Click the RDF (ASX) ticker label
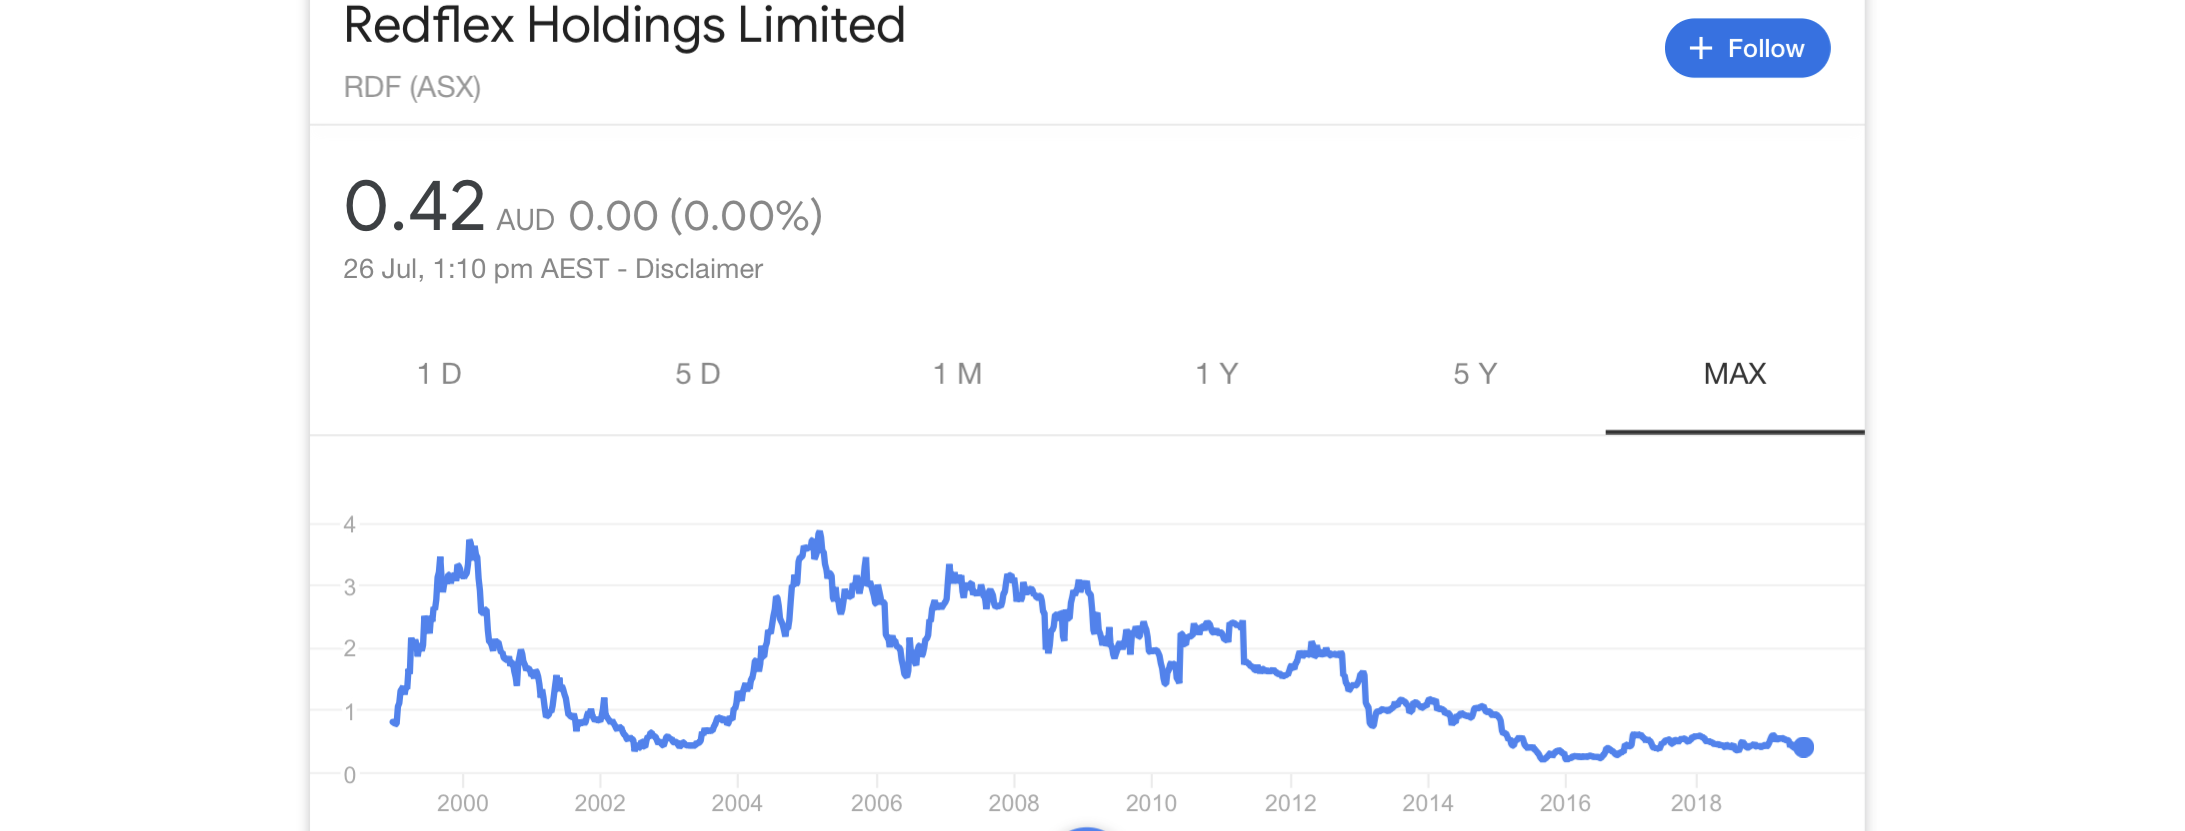The image size is (2185, 831). pos(412,87)
